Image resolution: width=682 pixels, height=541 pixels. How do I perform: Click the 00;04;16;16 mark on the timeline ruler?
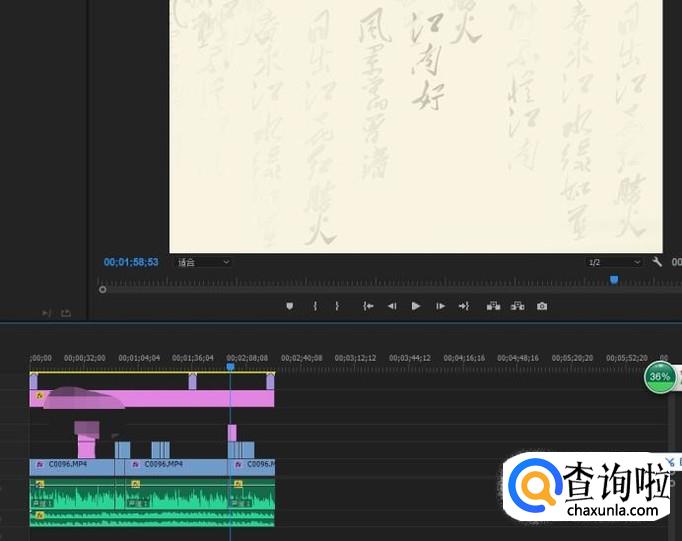click(464, 358)
